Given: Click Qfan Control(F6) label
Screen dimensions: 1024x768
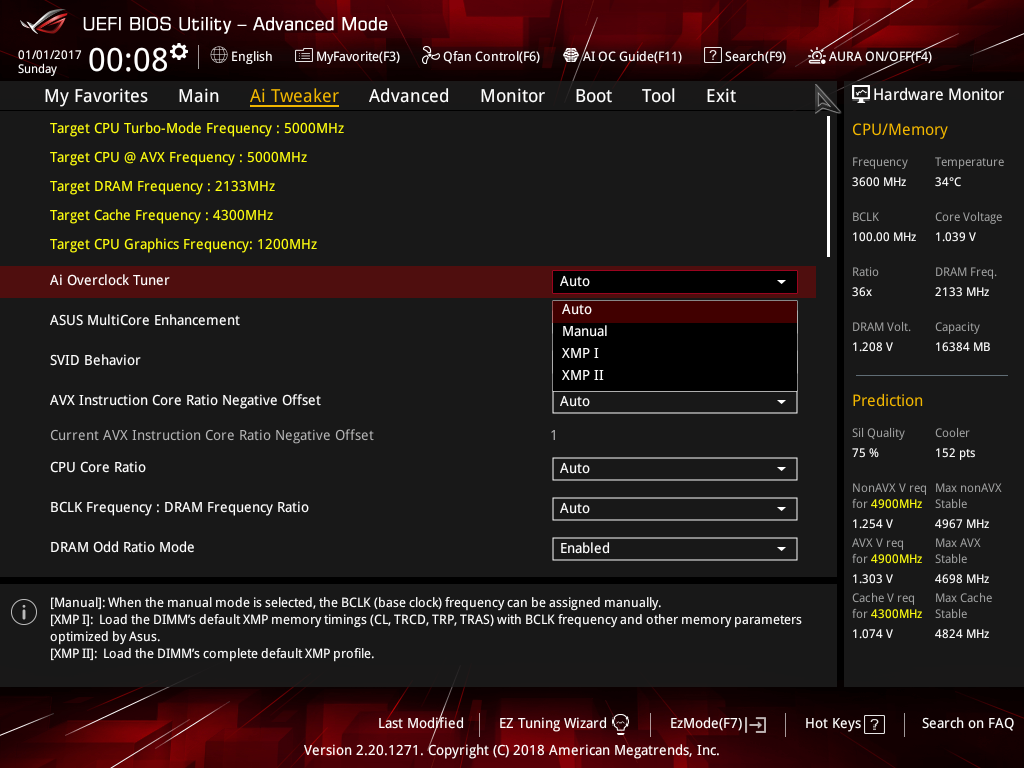Looking at the screenshot, I should pos(491,56).
